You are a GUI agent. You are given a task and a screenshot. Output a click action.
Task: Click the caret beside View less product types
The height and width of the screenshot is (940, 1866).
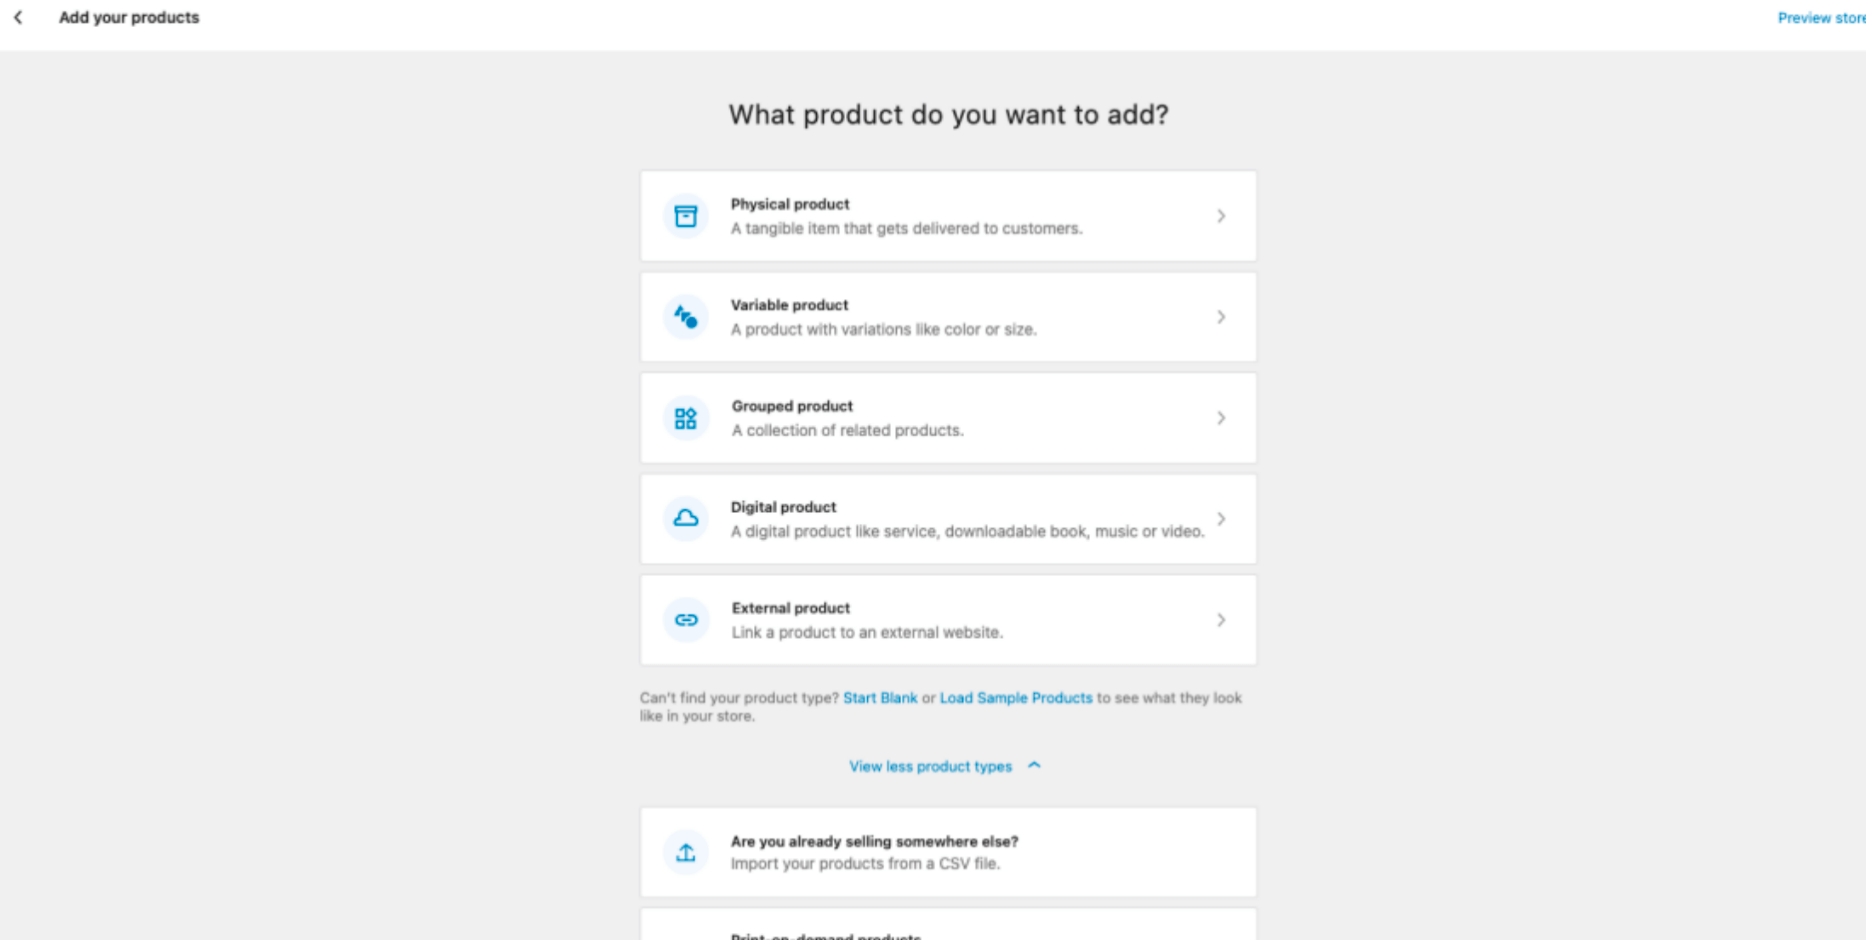(x=1034, y=765)
